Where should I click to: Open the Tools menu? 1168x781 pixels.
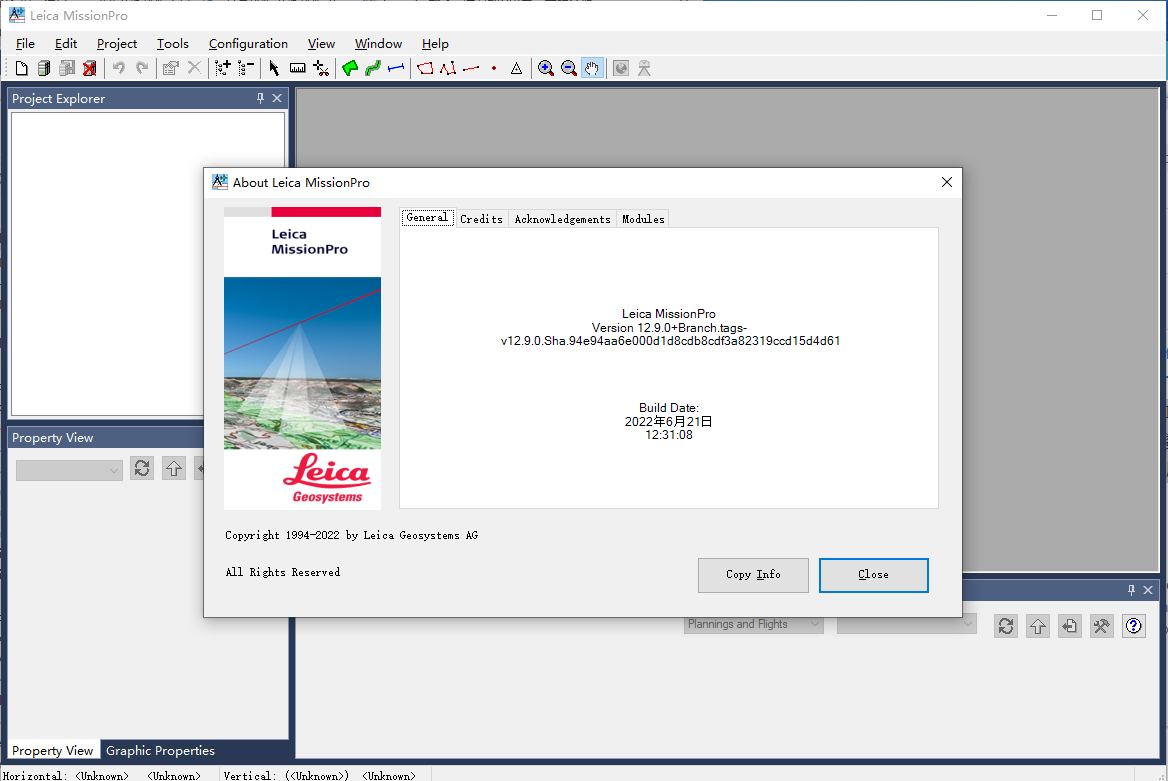pos(172,43)
